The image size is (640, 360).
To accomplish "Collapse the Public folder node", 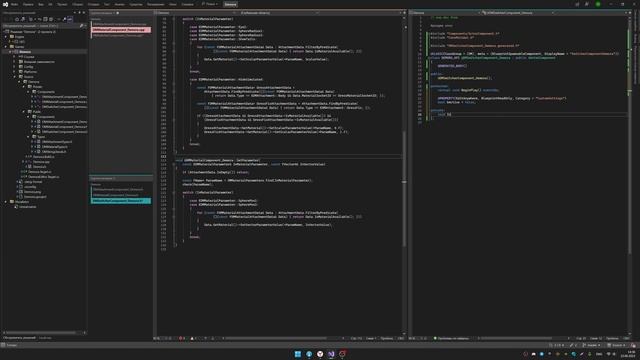I will 24,111.
